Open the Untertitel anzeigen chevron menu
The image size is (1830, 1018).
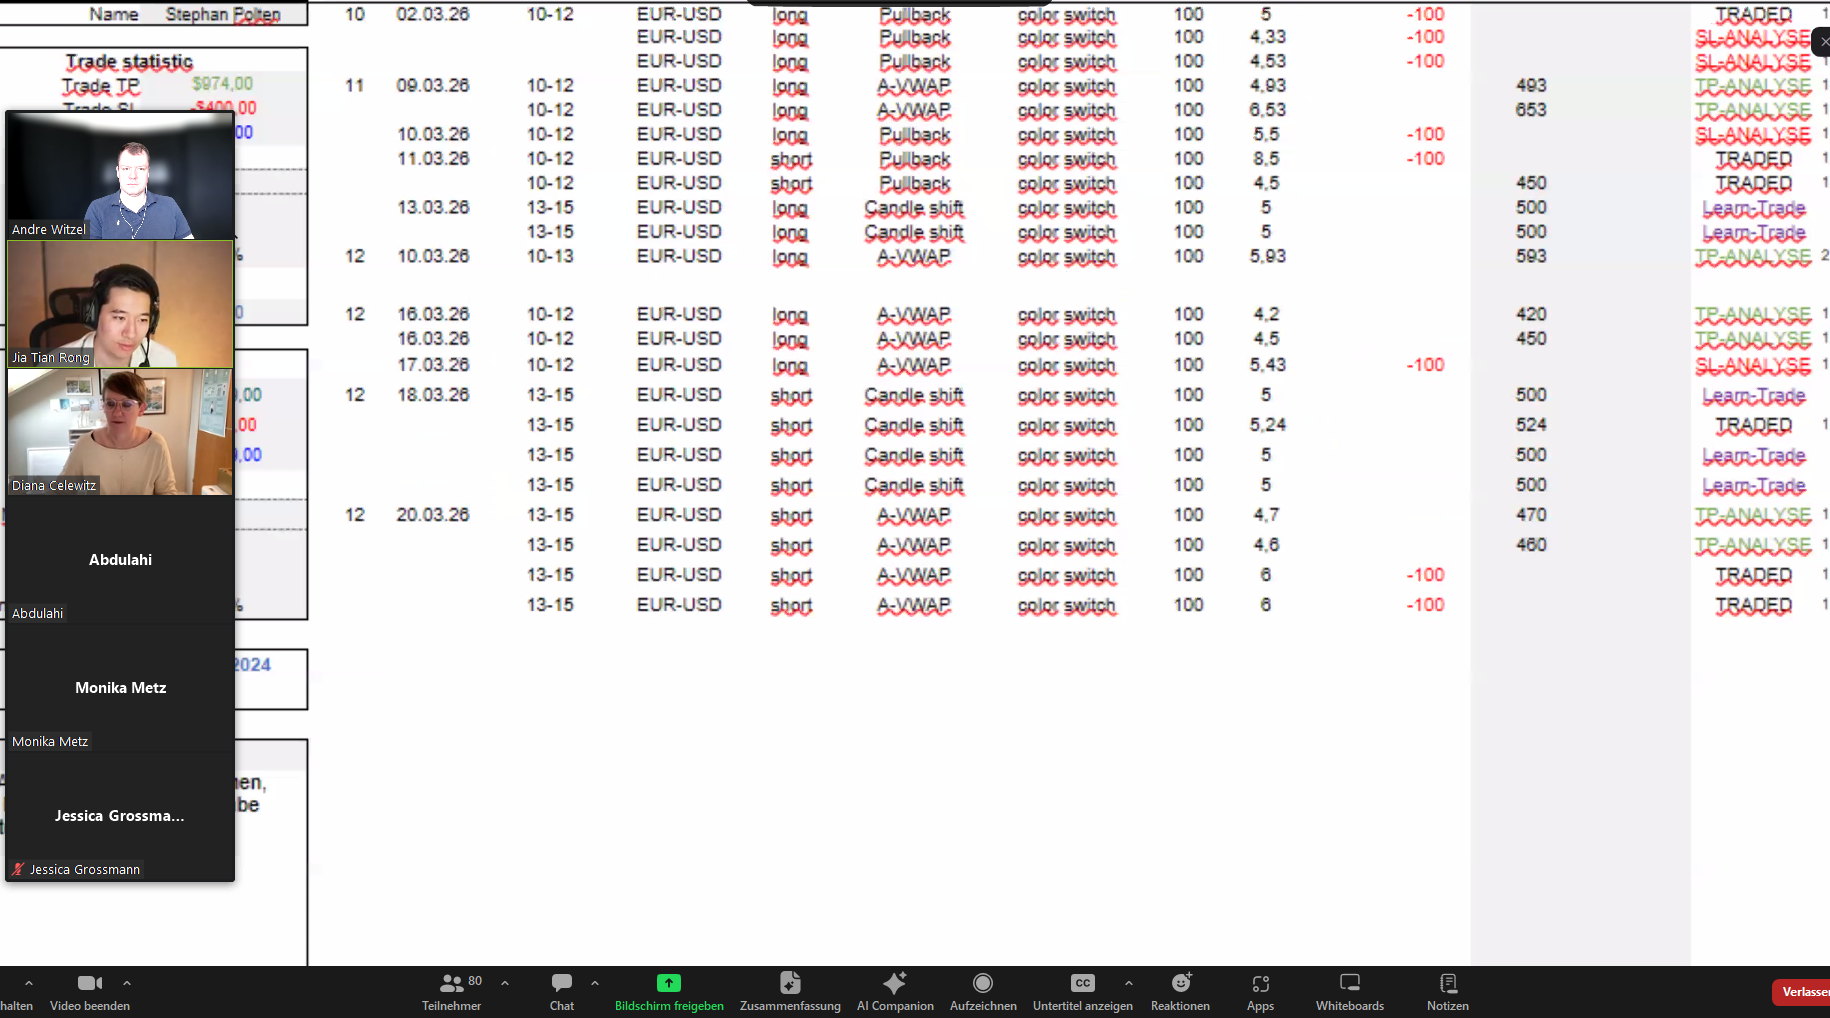(x=1129, y=982)
